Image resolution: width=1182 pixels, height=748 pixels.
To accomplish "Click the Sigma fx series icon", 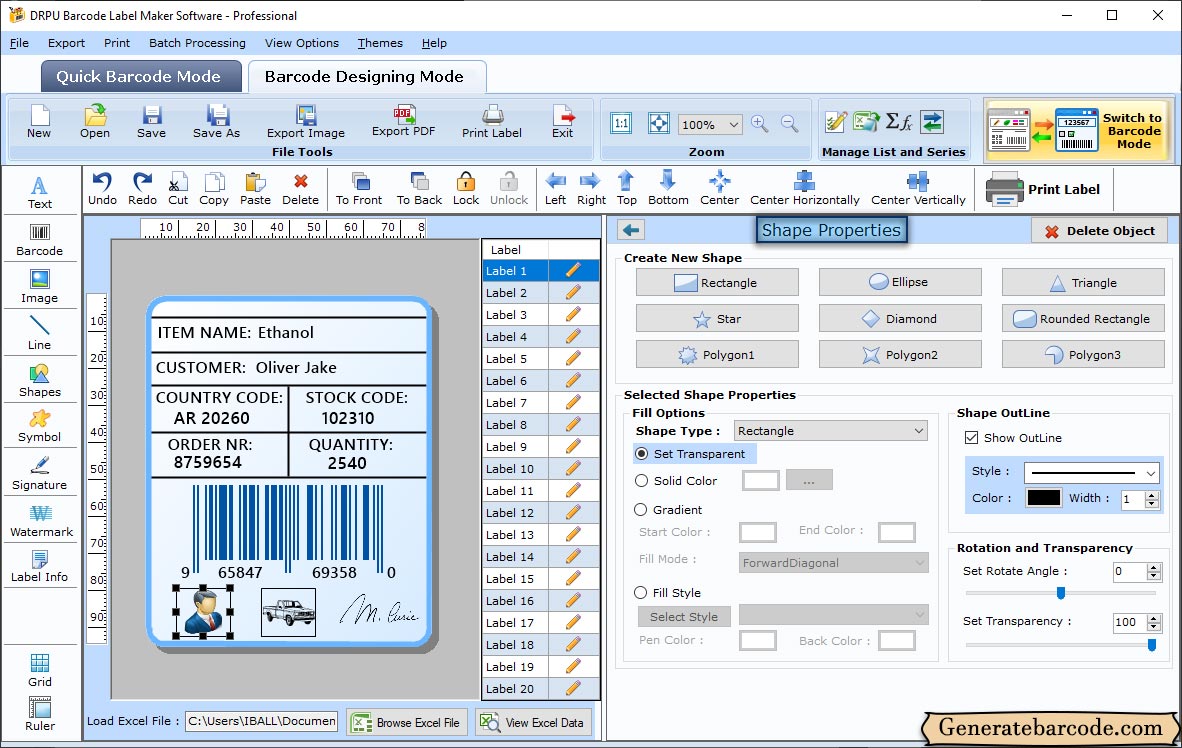I will click(x=899, y=121).
